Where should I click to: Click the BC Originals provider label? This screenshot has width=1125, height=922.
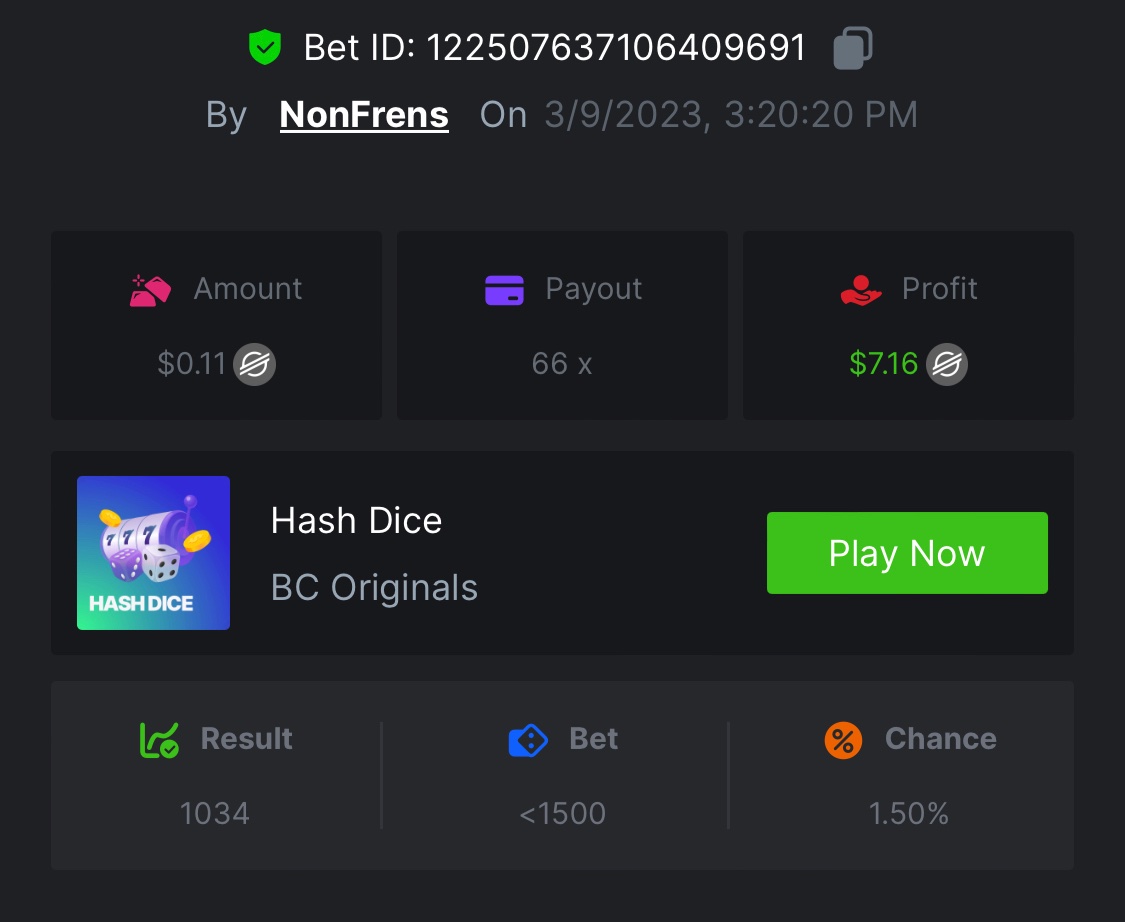click(x=374, y=588)
